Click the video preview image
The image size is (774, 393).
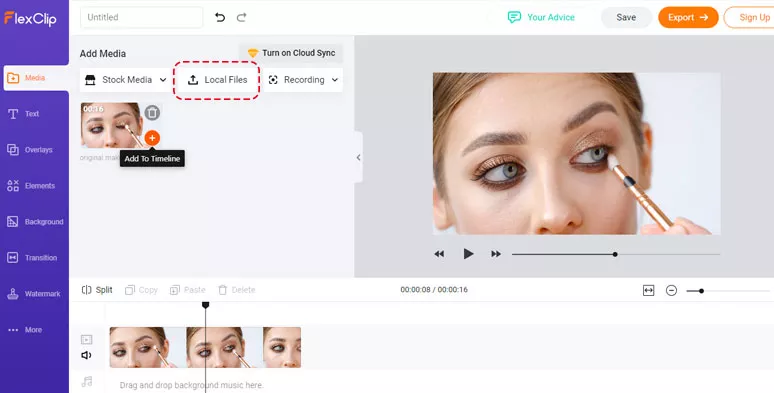pos(576,154)
